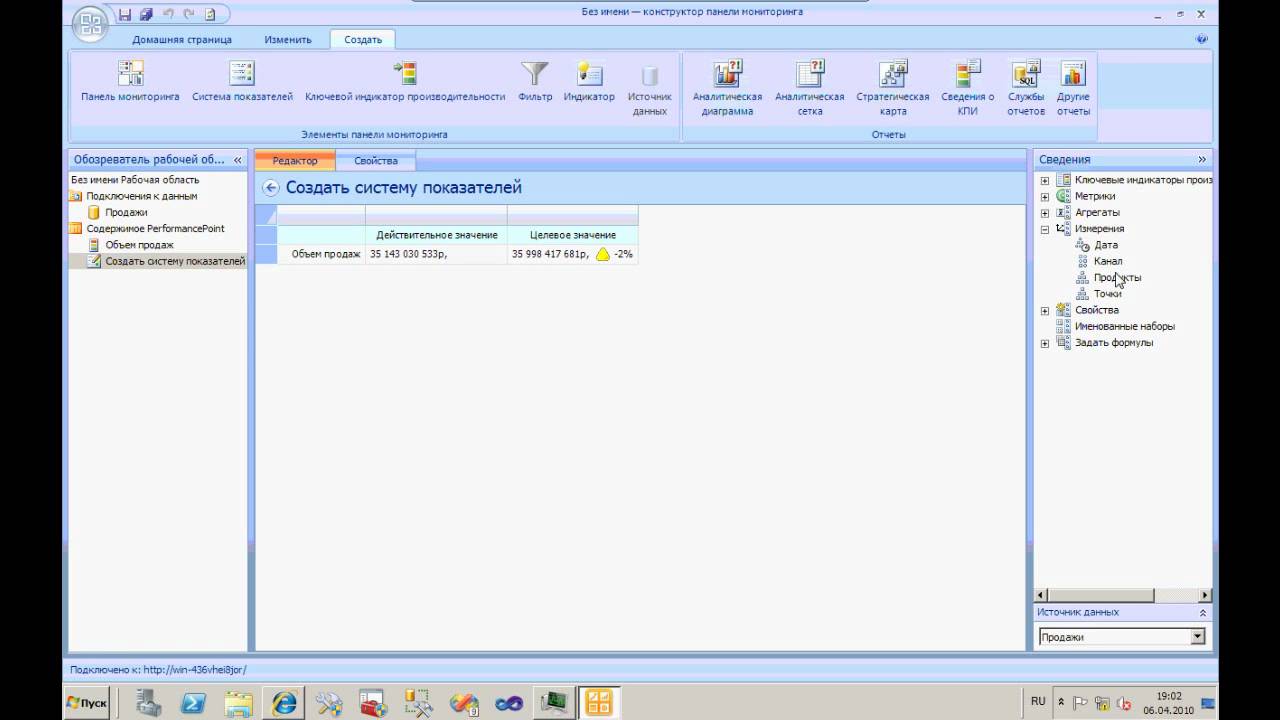Collapse the Измерения tree node
The width and height of the screenshot is (1280, 720).
click(1045, 229)
